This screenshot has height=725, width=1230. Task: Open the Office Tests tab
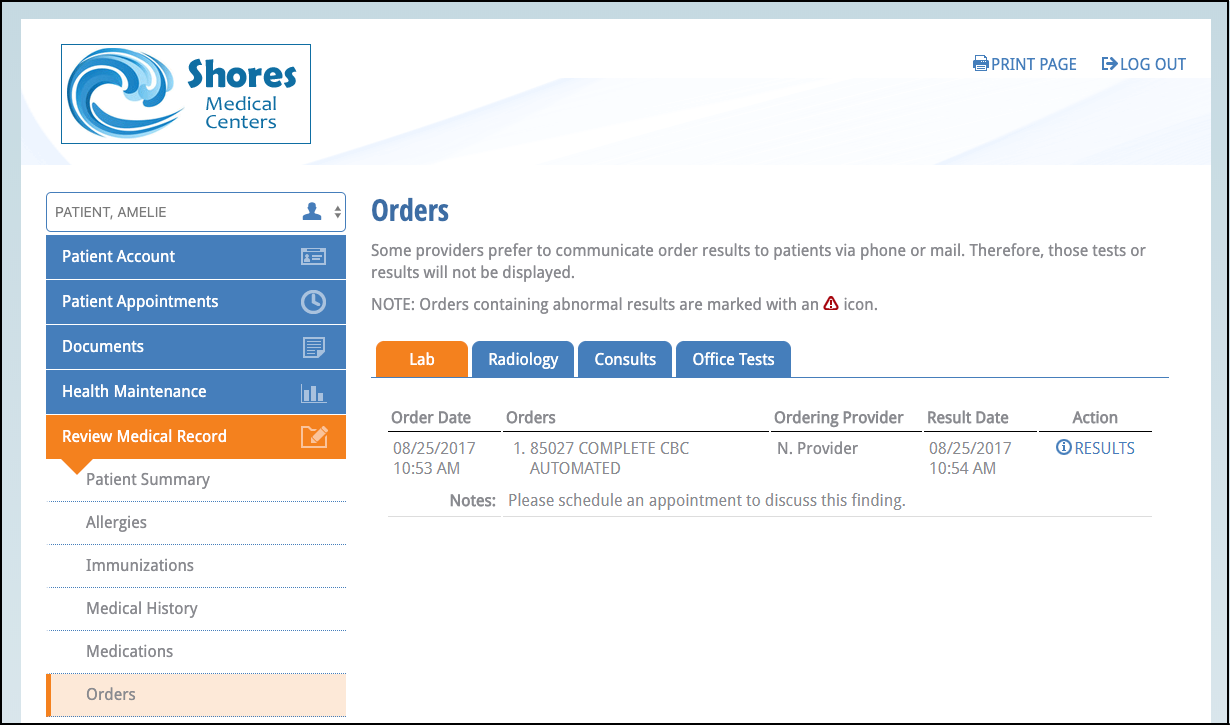click(733, 358)
